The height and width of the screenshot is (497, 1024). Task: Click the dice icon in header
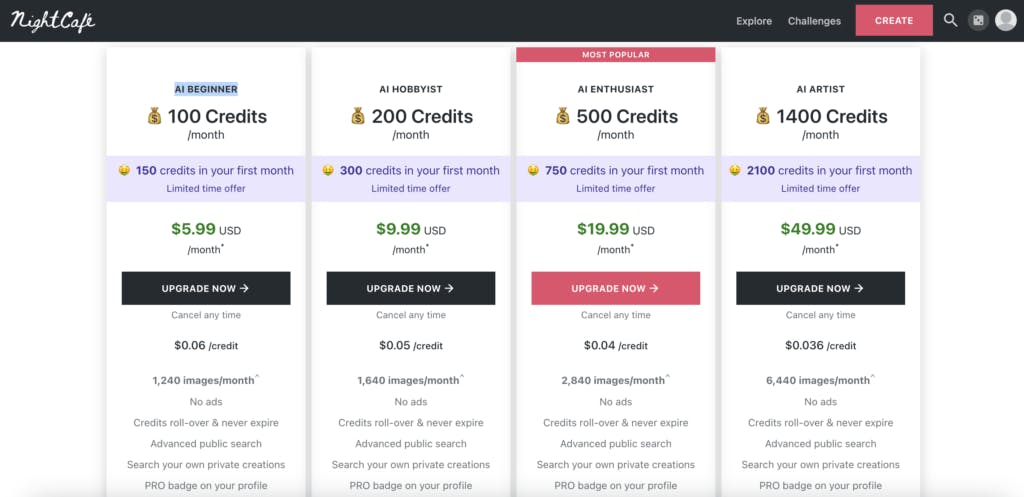(x=978, y=20)
